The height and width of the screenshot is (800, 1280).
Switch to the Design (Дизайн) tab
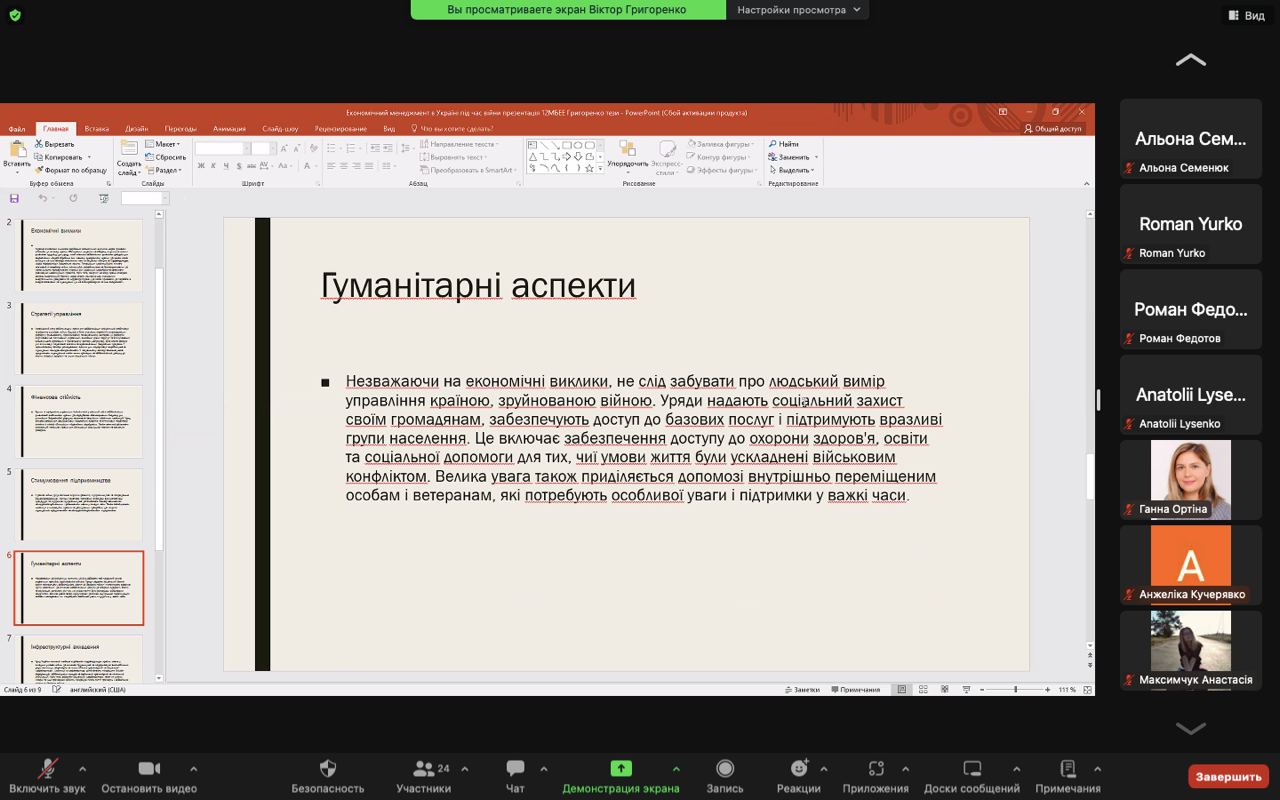click(137, 129)
